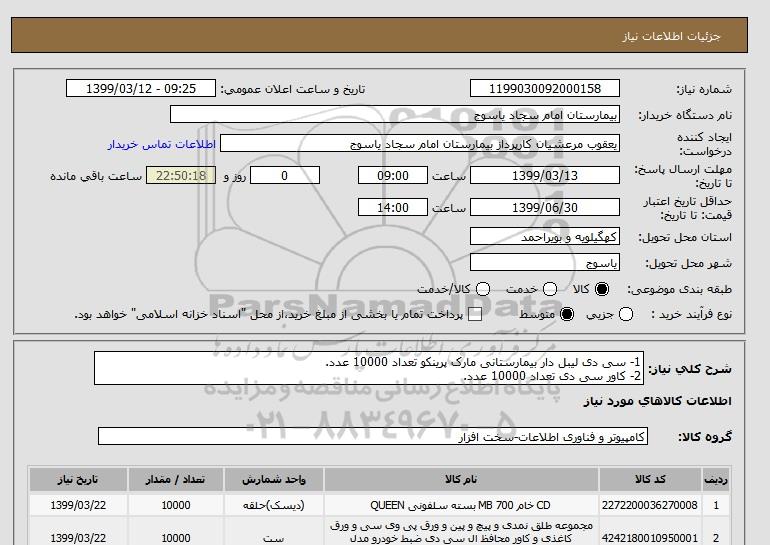This screenshot has height=545, width=770.
Task: Click the row 2 product name description
Action: click(461, 532)
